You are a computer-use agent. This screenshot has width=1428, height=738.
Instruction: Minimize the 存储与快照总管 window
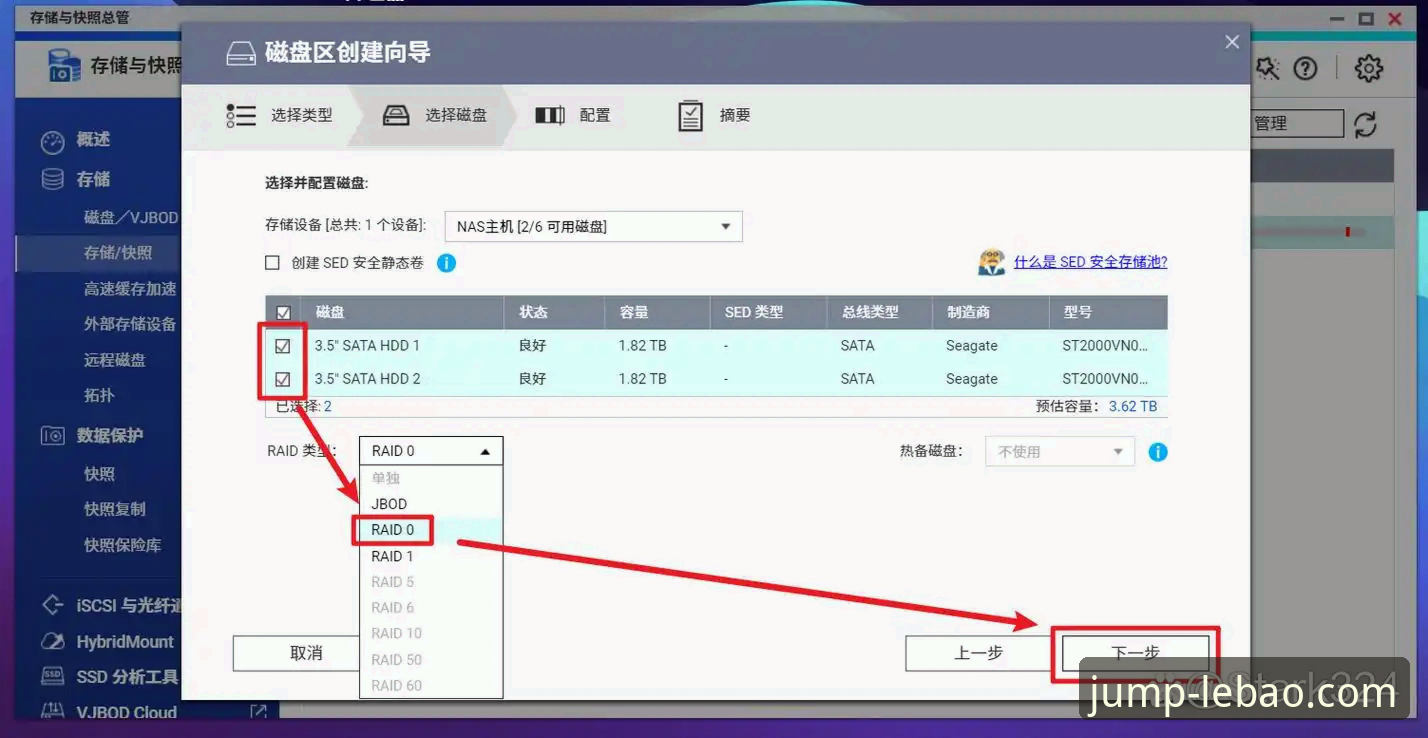point(1337,18)
